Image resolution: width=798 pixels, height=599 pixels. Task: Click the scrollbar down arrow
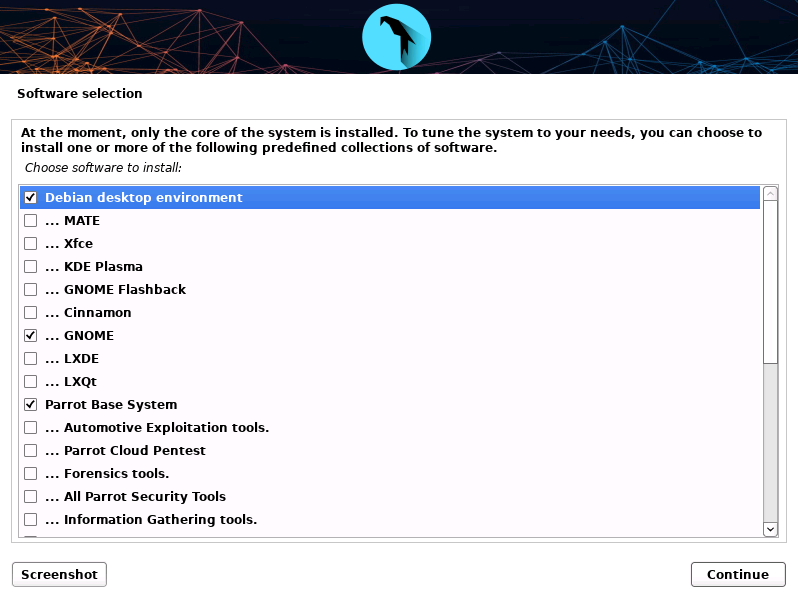pyautogui.click(x=771, y=529)
